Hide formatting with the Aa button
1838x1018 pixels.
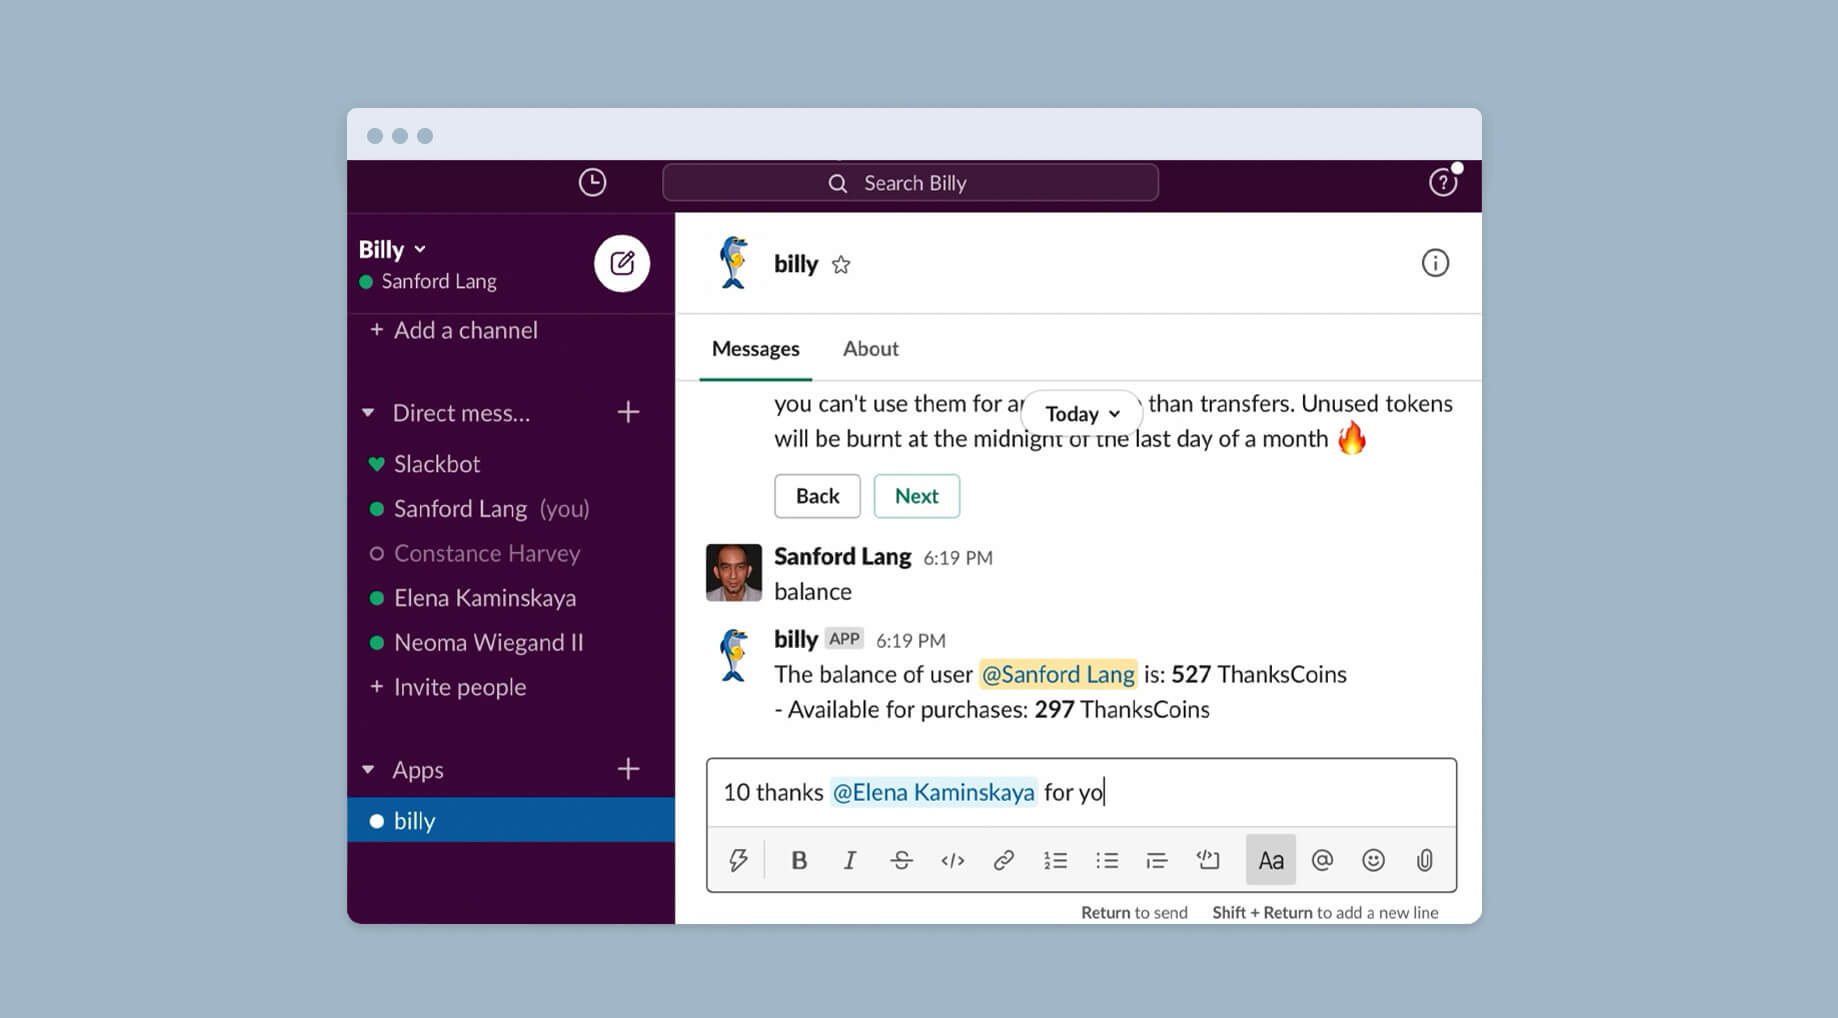pos(1271,861)
